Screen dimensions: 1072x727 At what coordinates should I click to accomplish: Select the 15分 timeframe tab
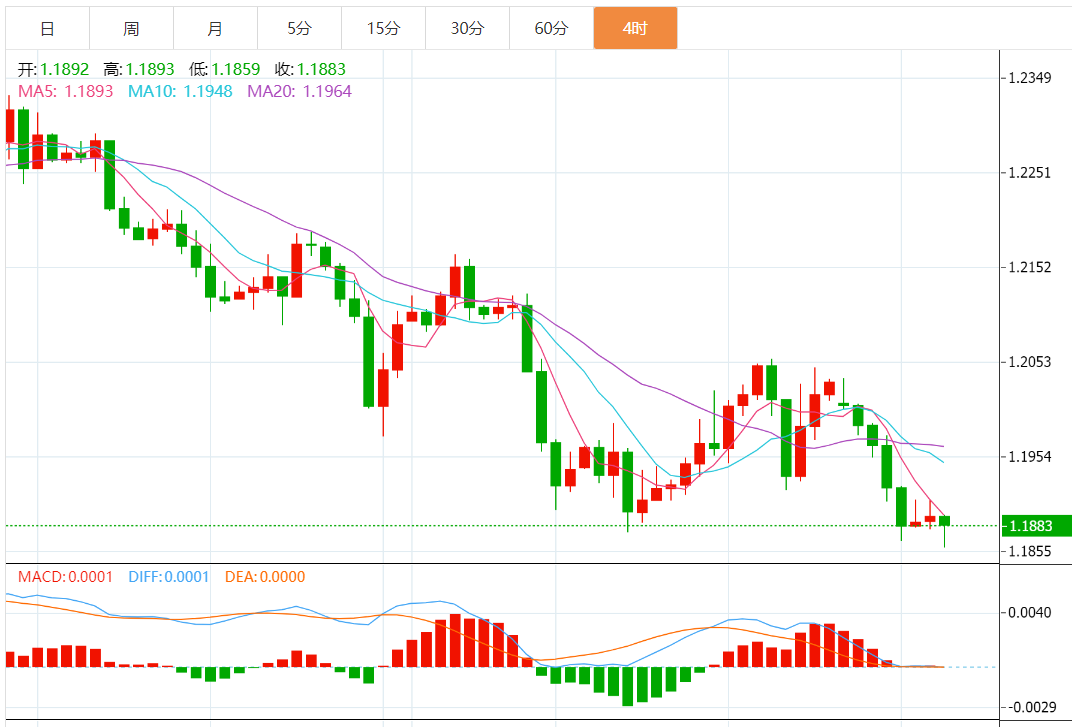tap(384, 28)
